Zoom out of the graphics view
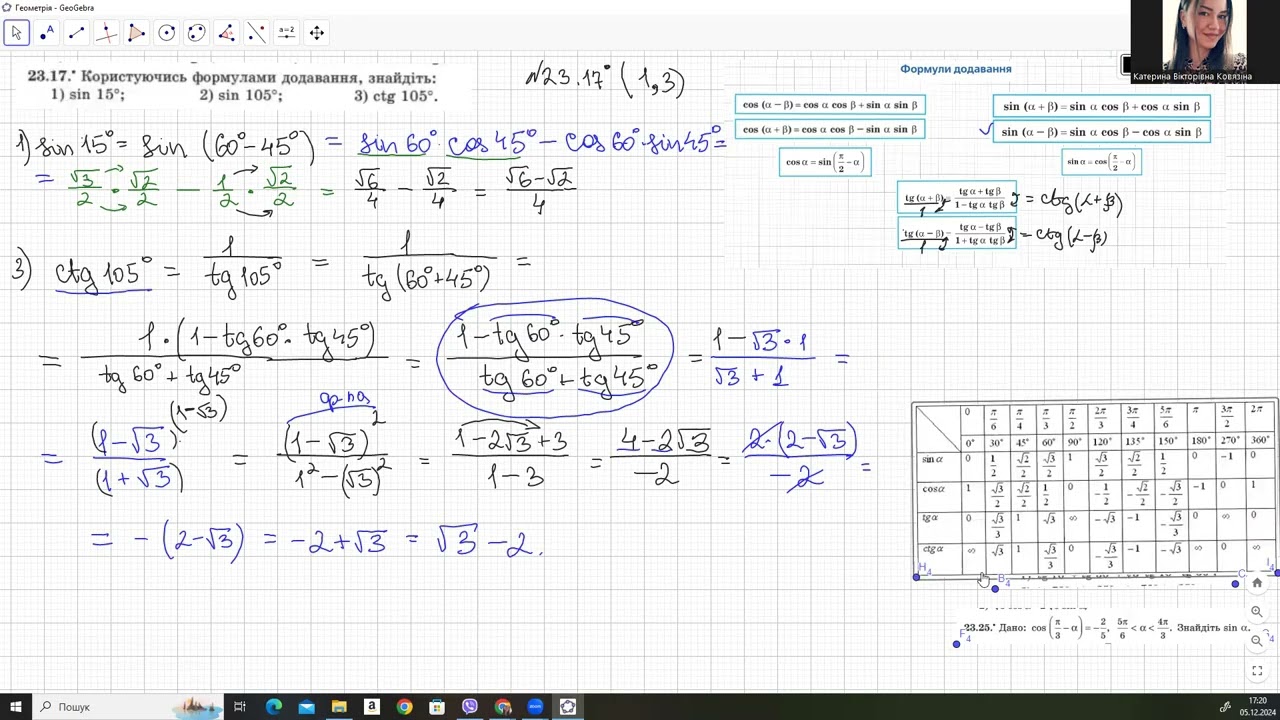Viewport: 1280px width, 720px height. tap(1257, 640)
